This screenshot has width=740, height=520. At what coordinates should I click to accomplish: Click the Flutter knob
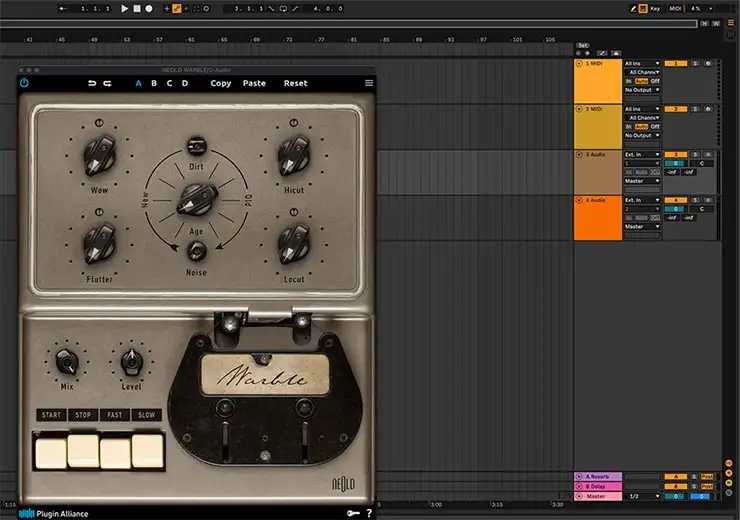click(100, 244)
